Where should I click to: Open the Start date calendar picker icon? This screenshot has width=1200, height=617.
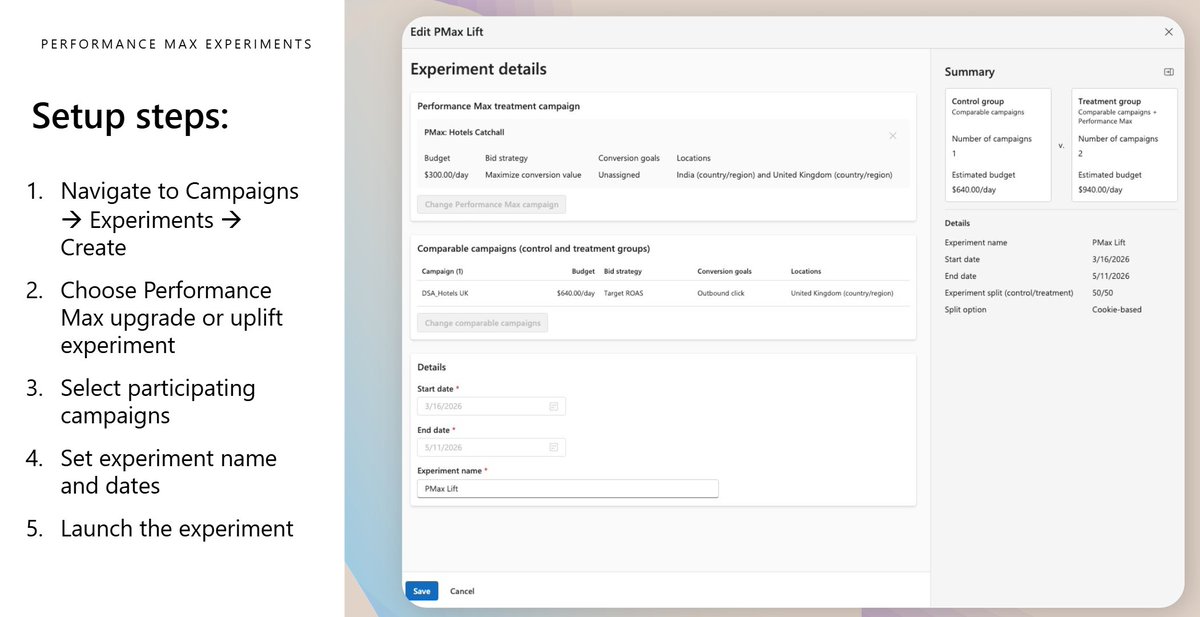[x=554, y=407]
